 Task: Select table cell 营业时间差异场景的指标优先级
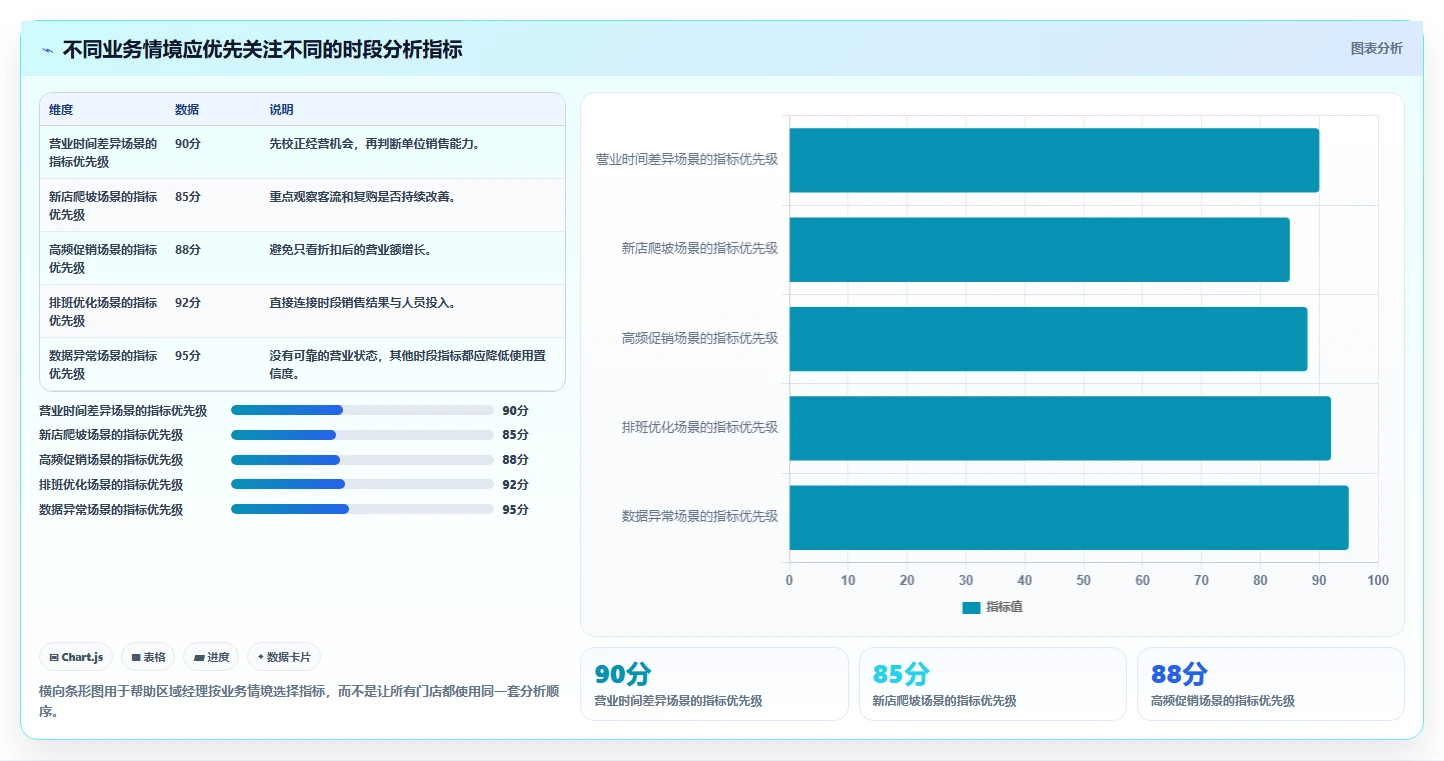click(x=104, y=152)
